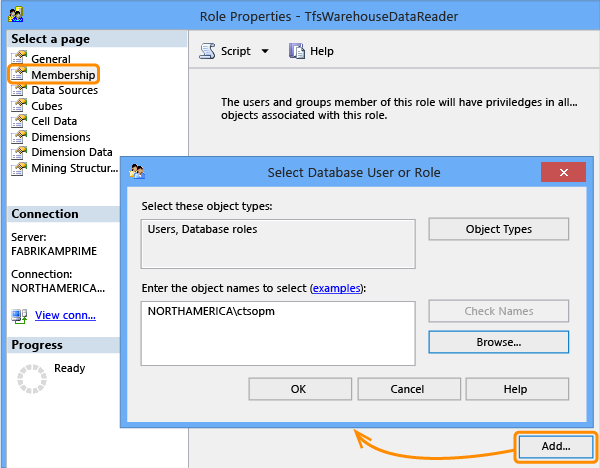Click the Dimension Data page icon

click(19, 152)
